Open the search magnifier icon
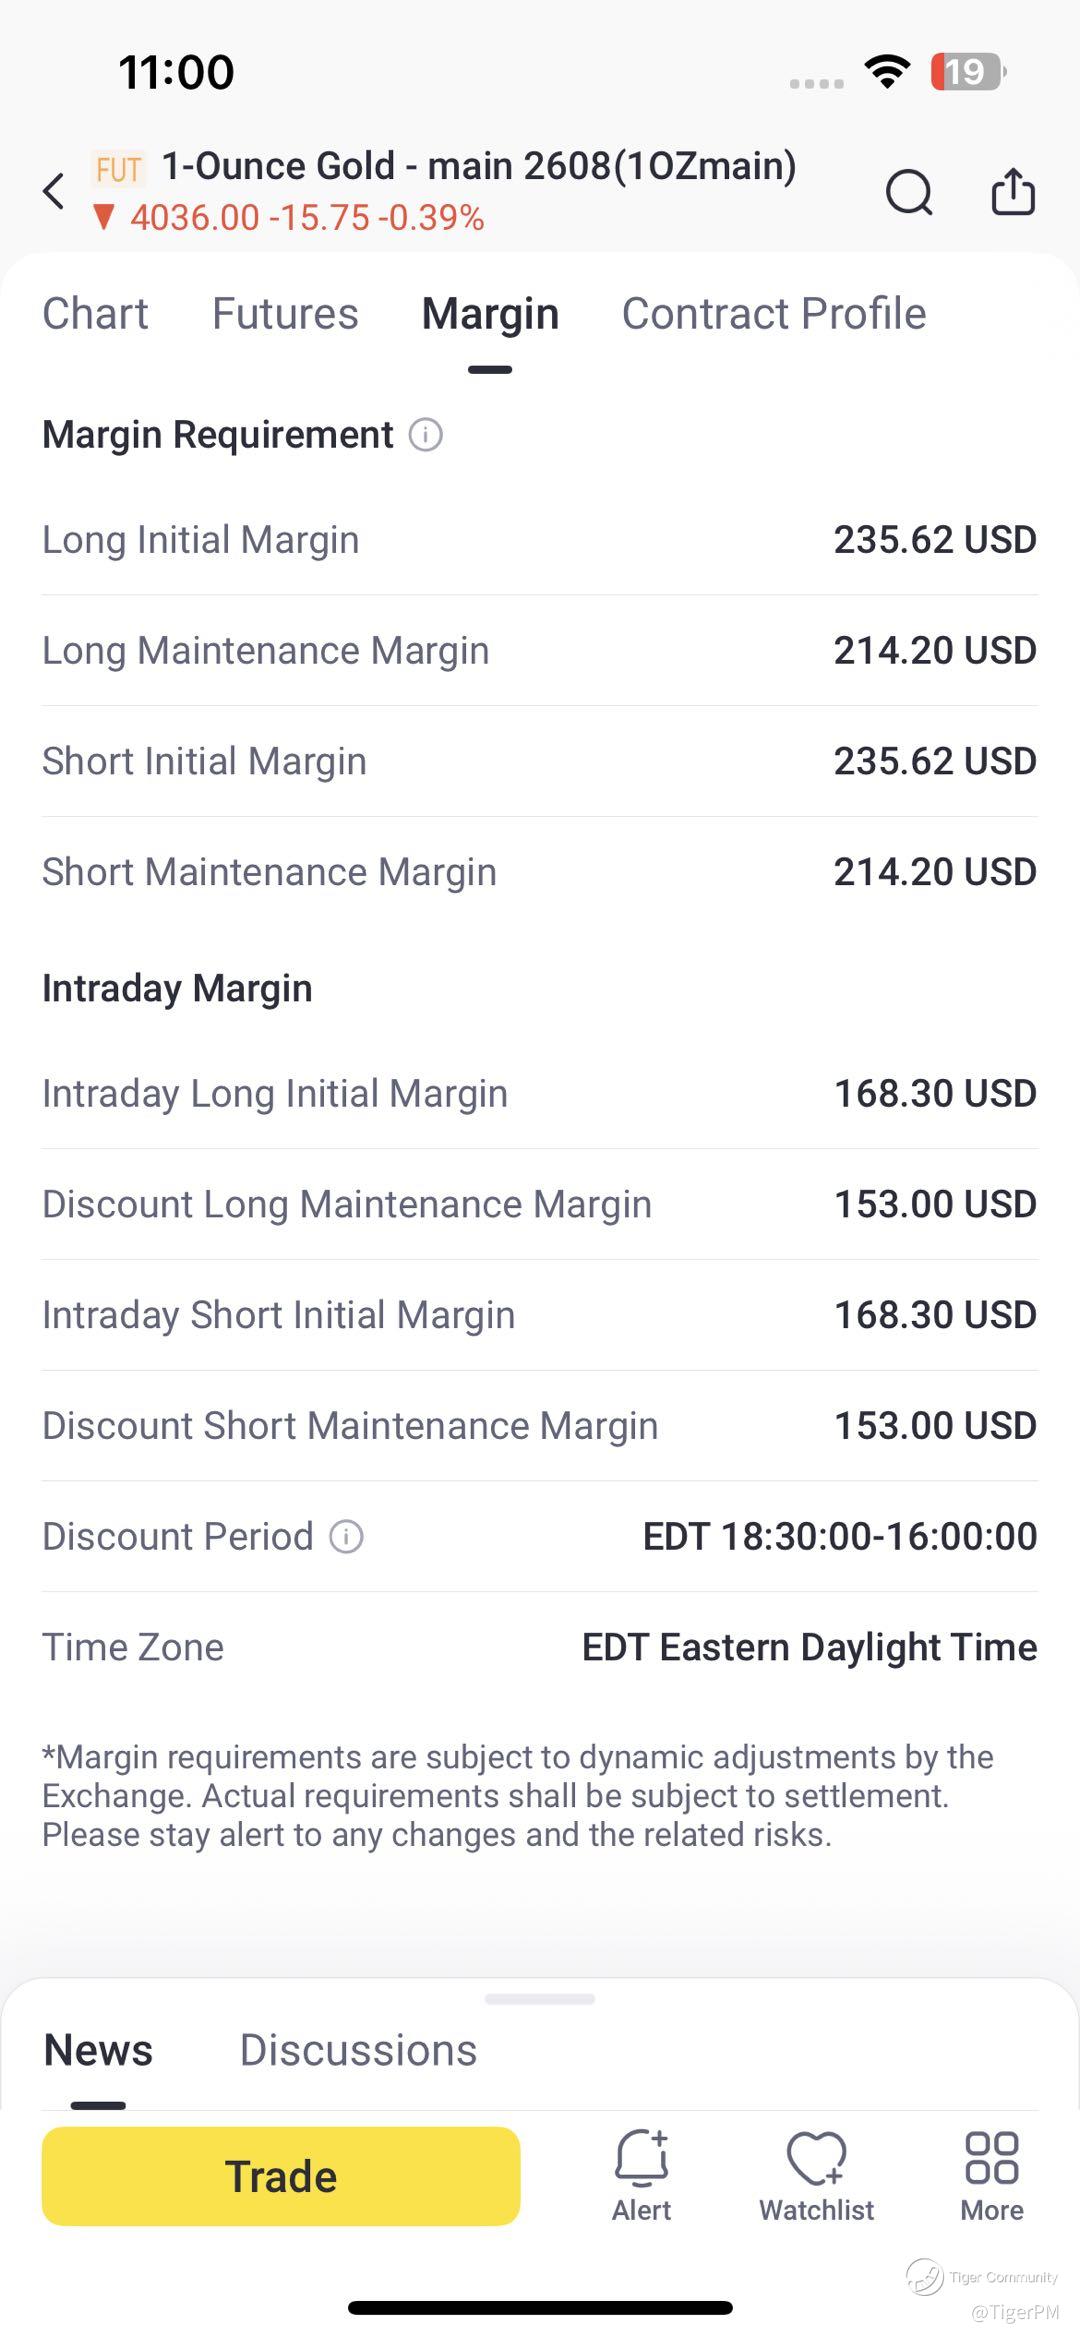The image size is (1080, 2337). pos(909,192)
